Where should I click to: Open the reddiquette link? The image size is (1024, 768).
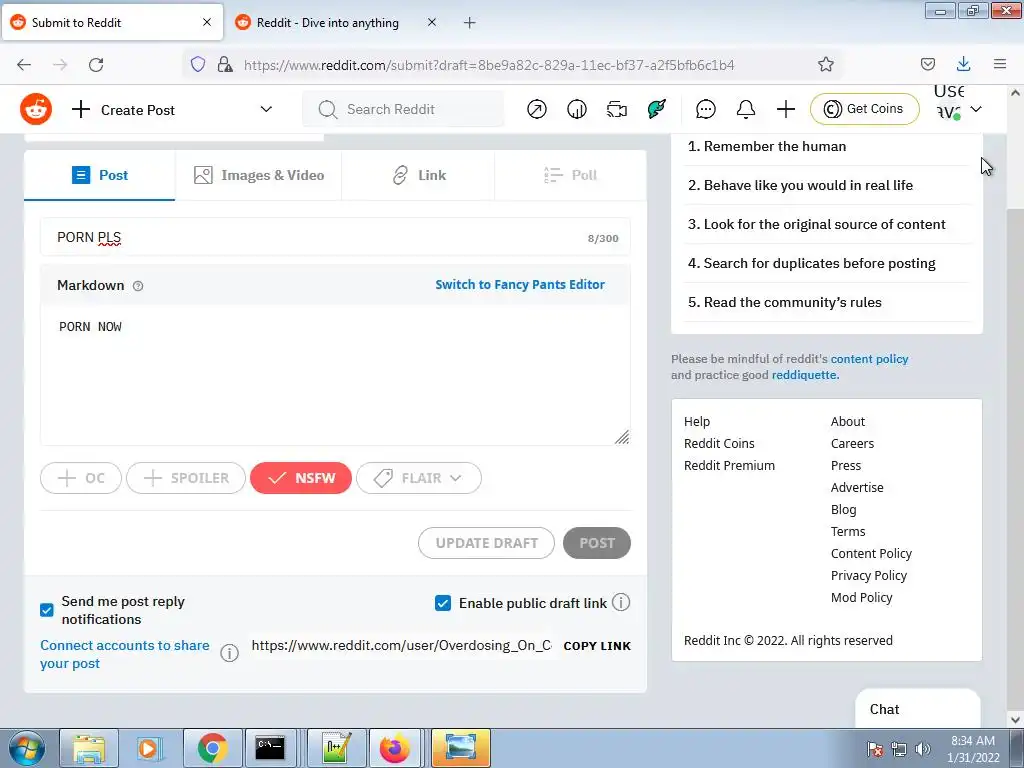[x=805, y=375]
